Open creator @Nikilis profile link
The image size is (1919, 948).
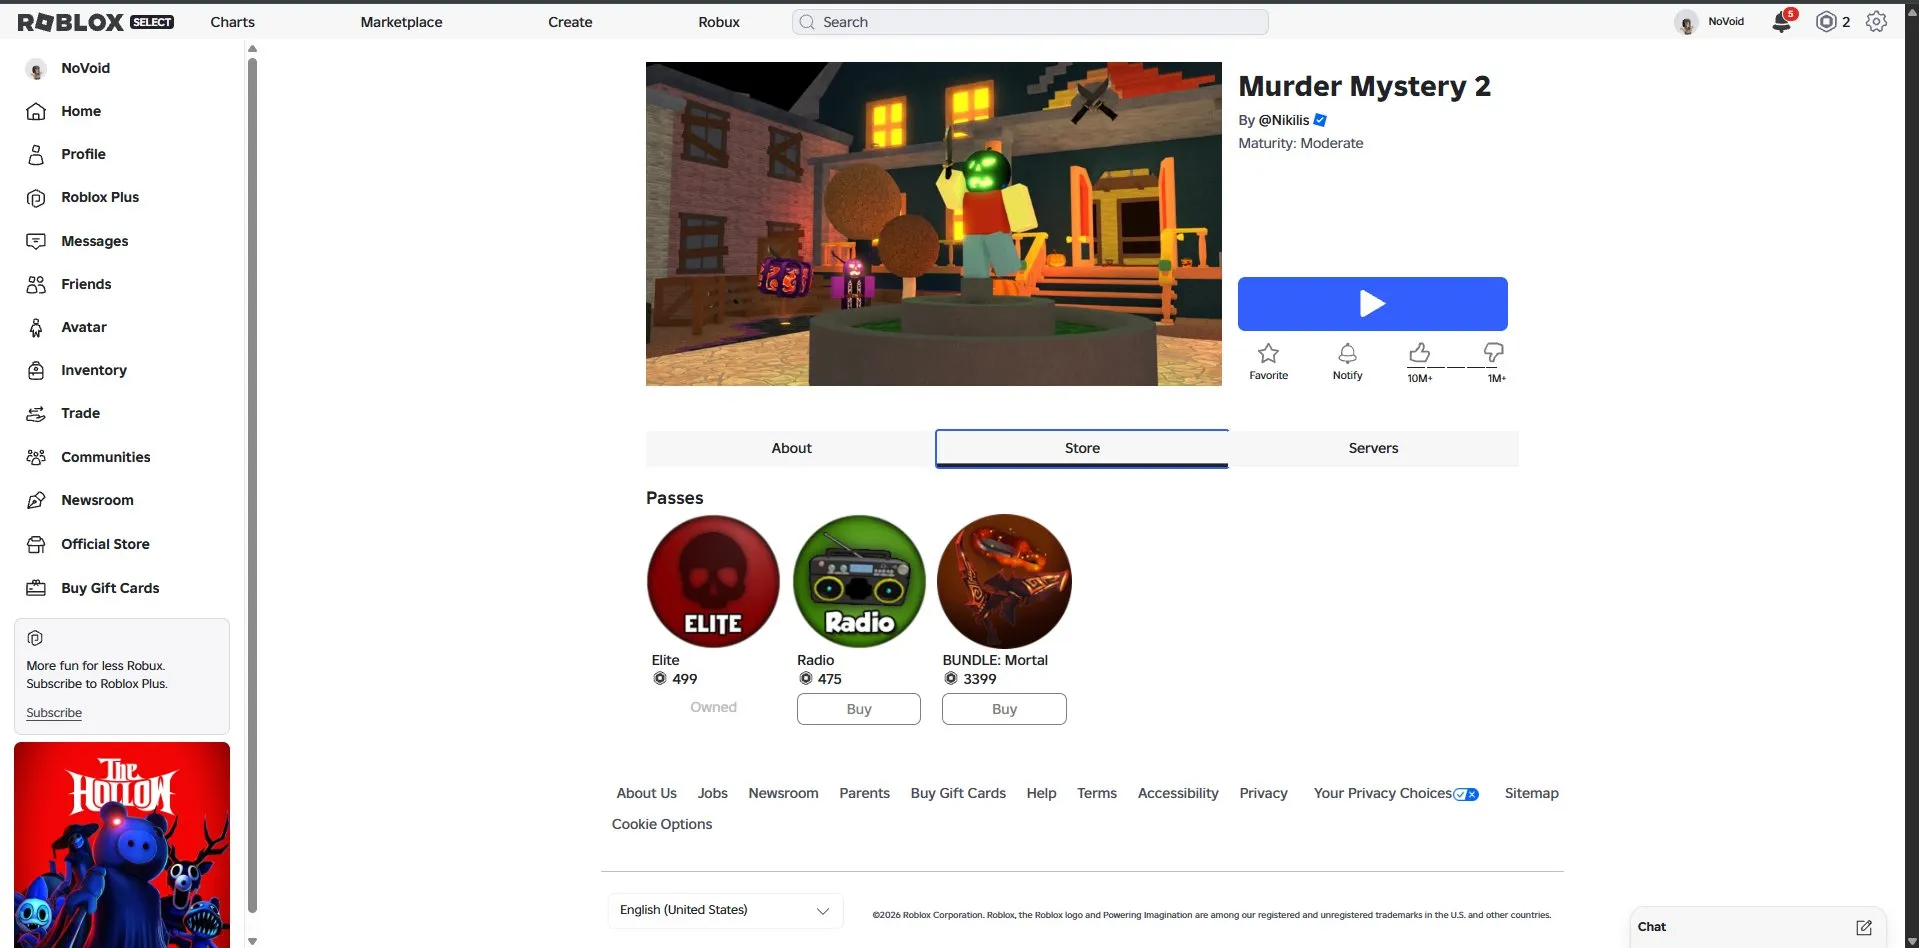click(1284, 120)
